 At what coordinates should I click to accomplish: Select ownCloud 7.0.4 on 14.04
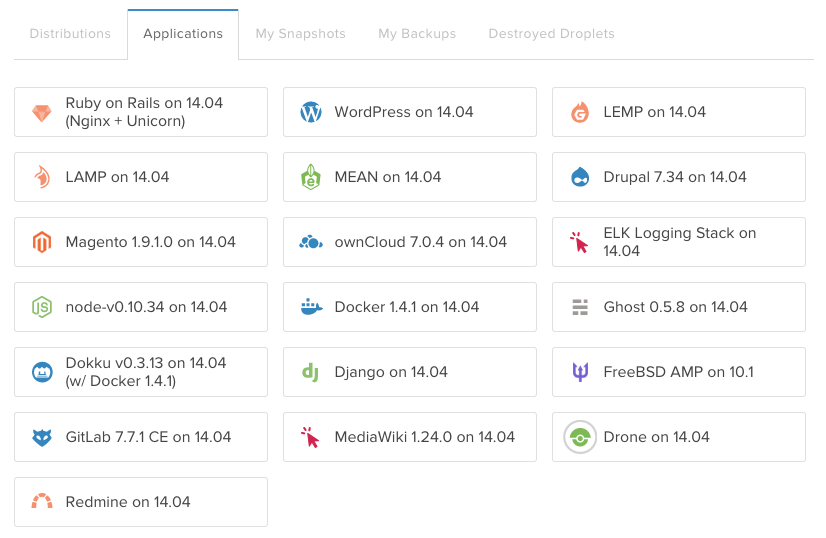tap(410, 242)
